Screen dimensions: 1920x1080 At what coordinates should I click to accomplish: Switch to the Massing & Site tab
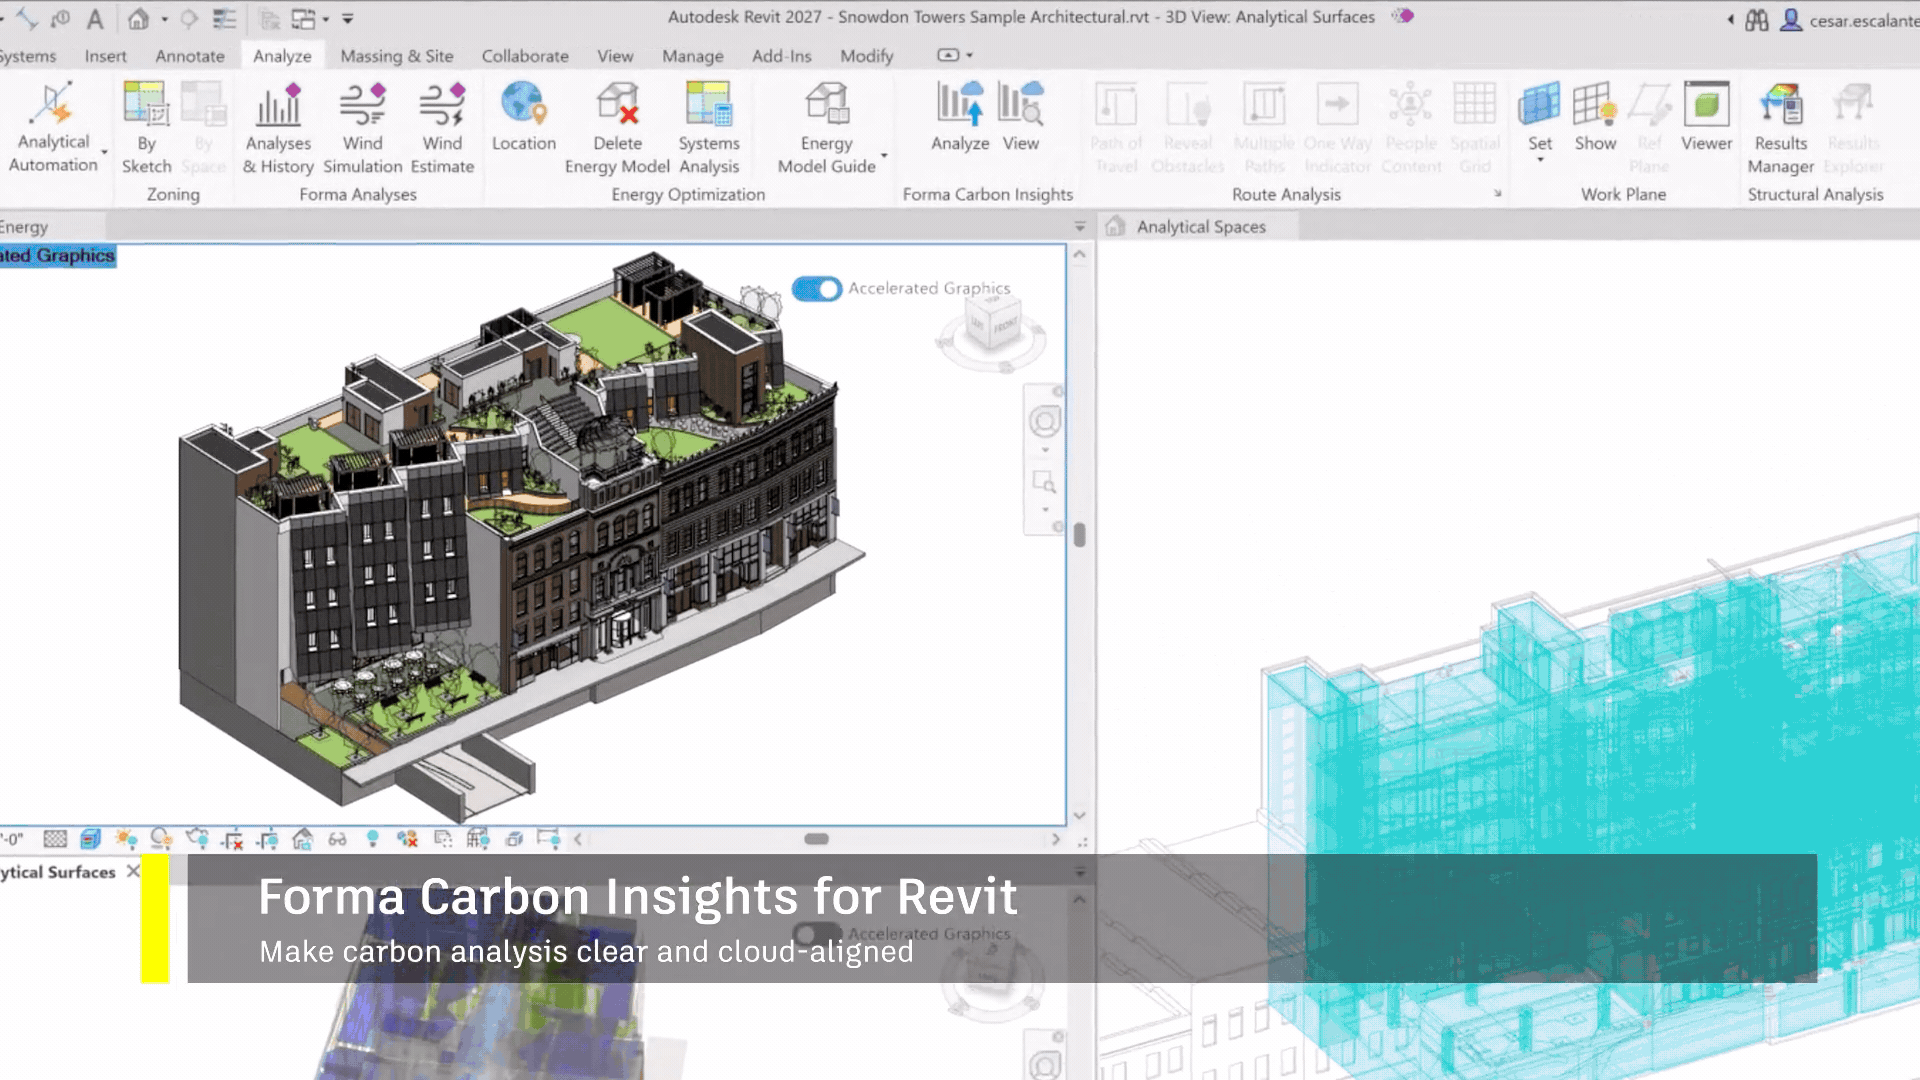[x=396, y=56]
